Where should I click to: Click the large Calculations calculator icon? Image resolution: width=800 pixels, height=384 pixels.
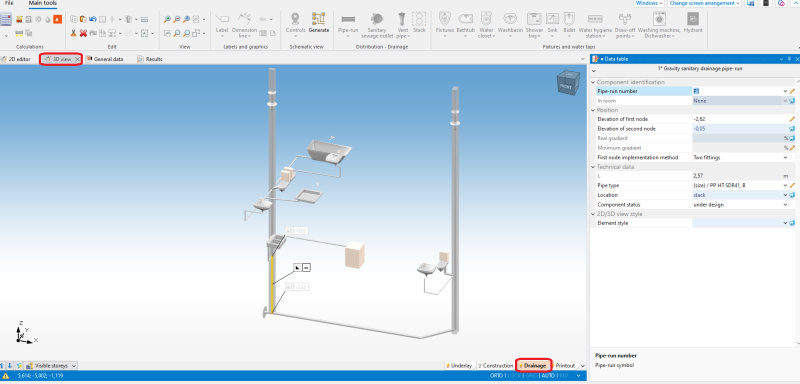click(x=6, y=19)
